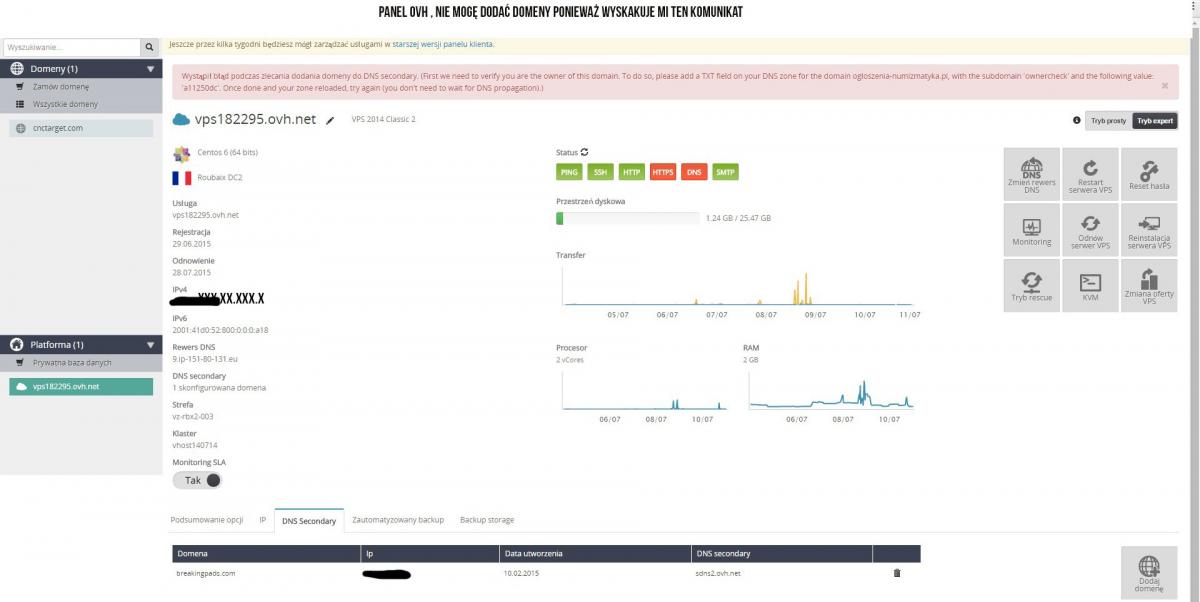
Task: Select the DNS Secondary tab
Action: click(x=309, y=520)
